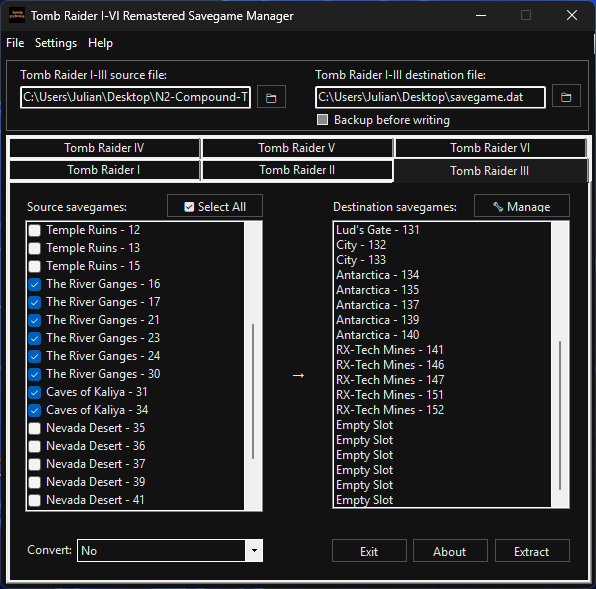This screenshot has height=589, width=596.
Task: Check Temple Ruins - 15 savegame
Action: [35, 266]
